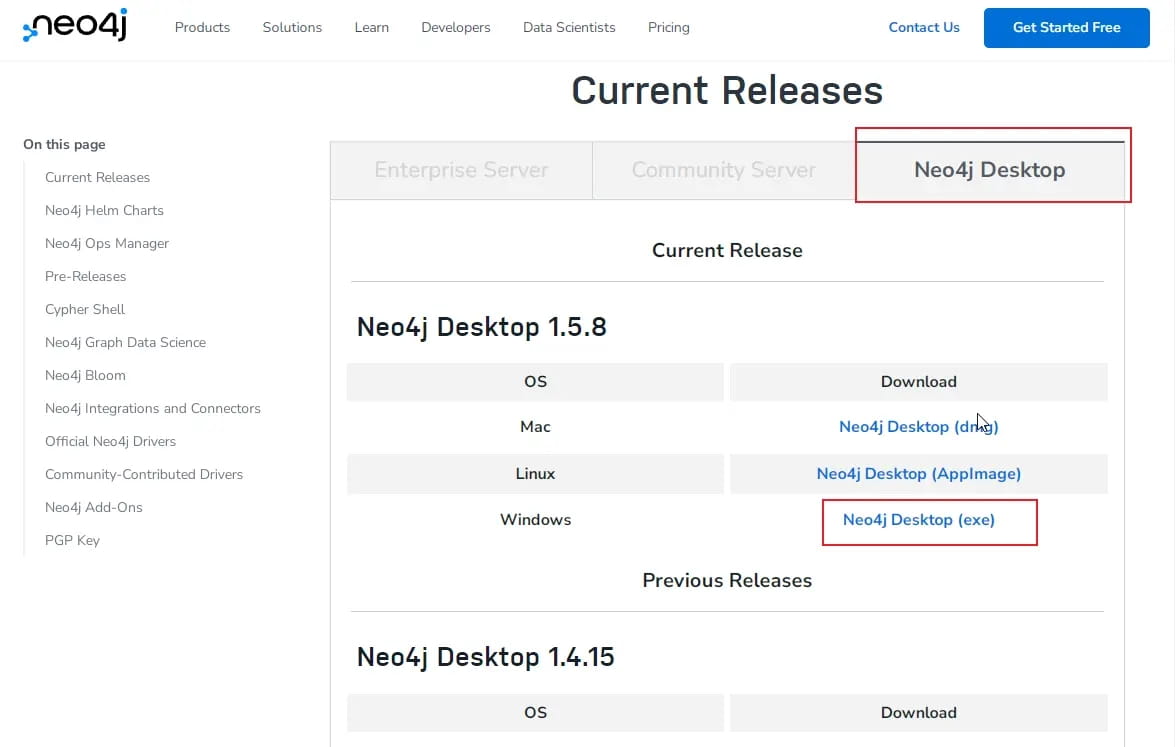Jump to PGP Key section
The height and width of the screenshot is (747, 1175).
[72, 540]
